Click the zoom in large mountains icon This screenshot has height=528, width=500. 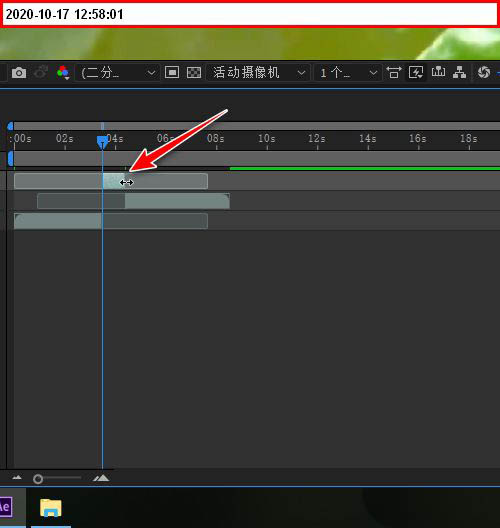point(101,478)
